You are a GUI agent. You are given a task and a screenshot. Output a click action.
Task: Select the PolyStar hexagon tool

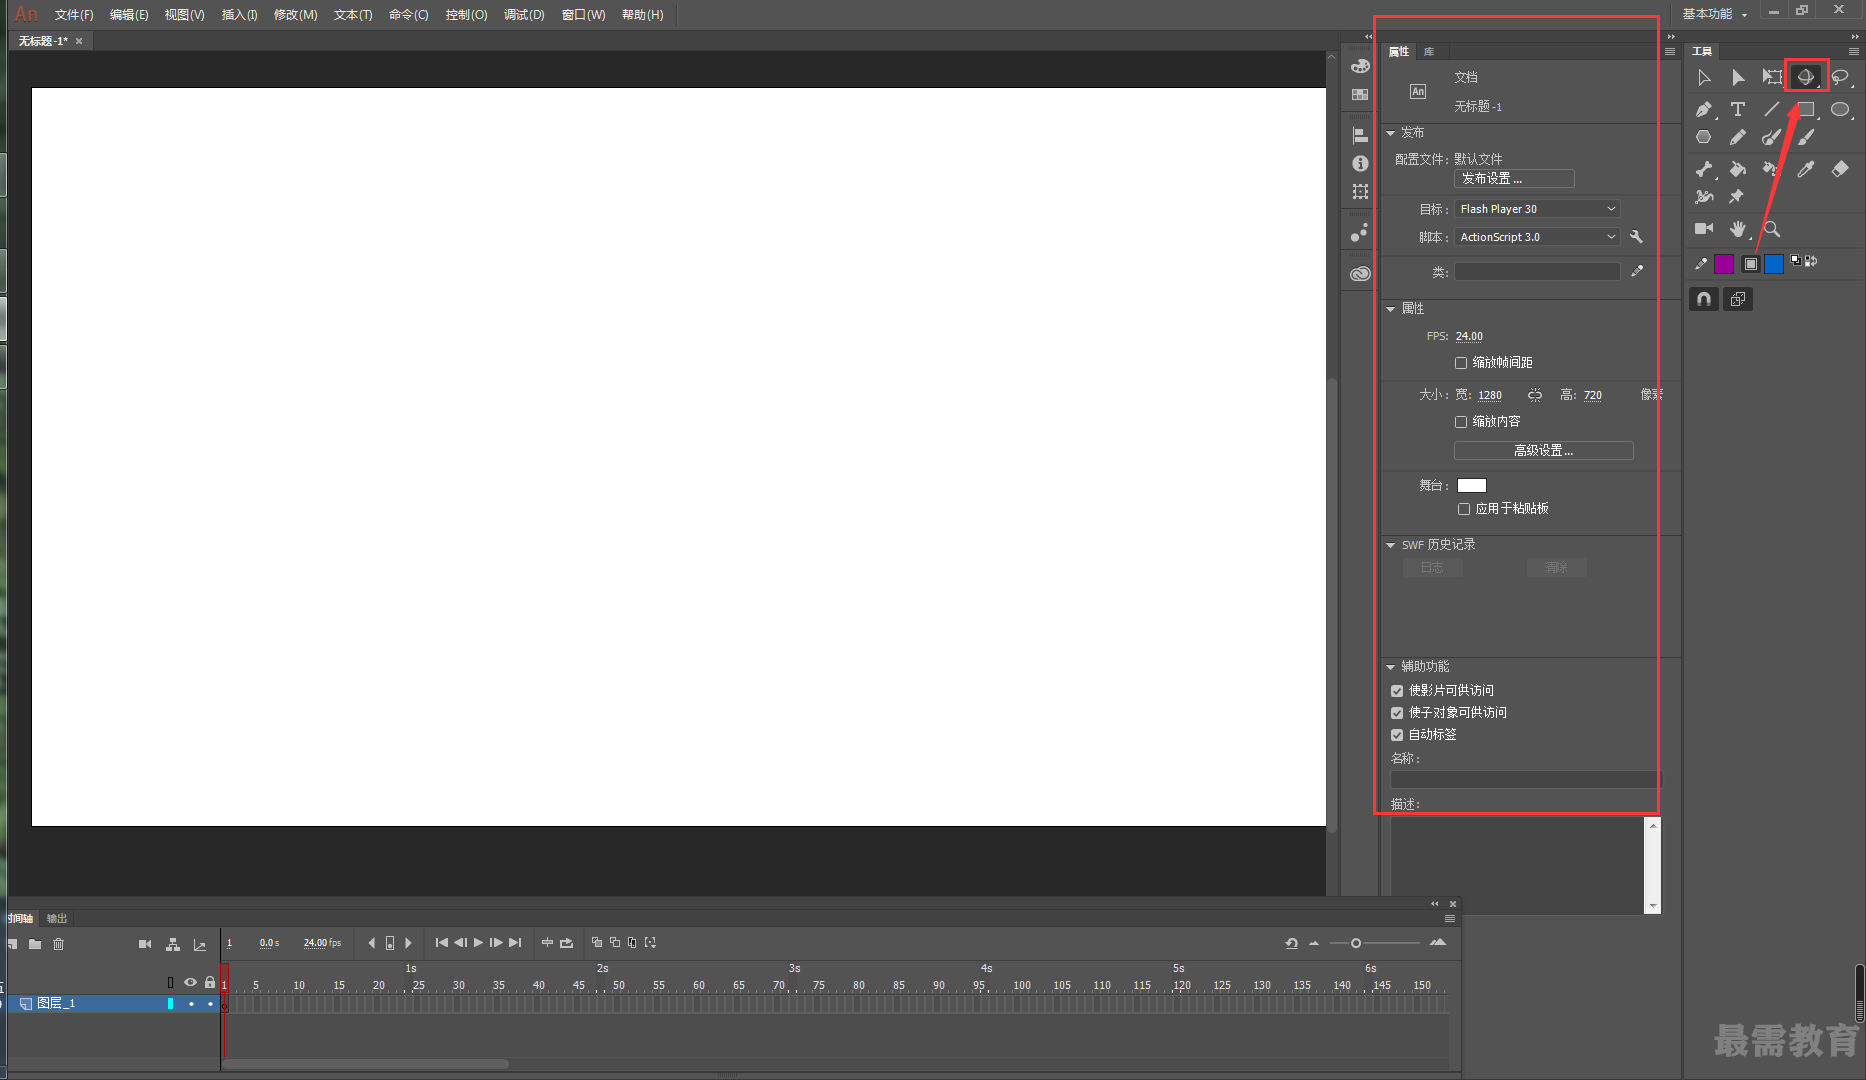pyautogui.click(x=1704, y=137)
